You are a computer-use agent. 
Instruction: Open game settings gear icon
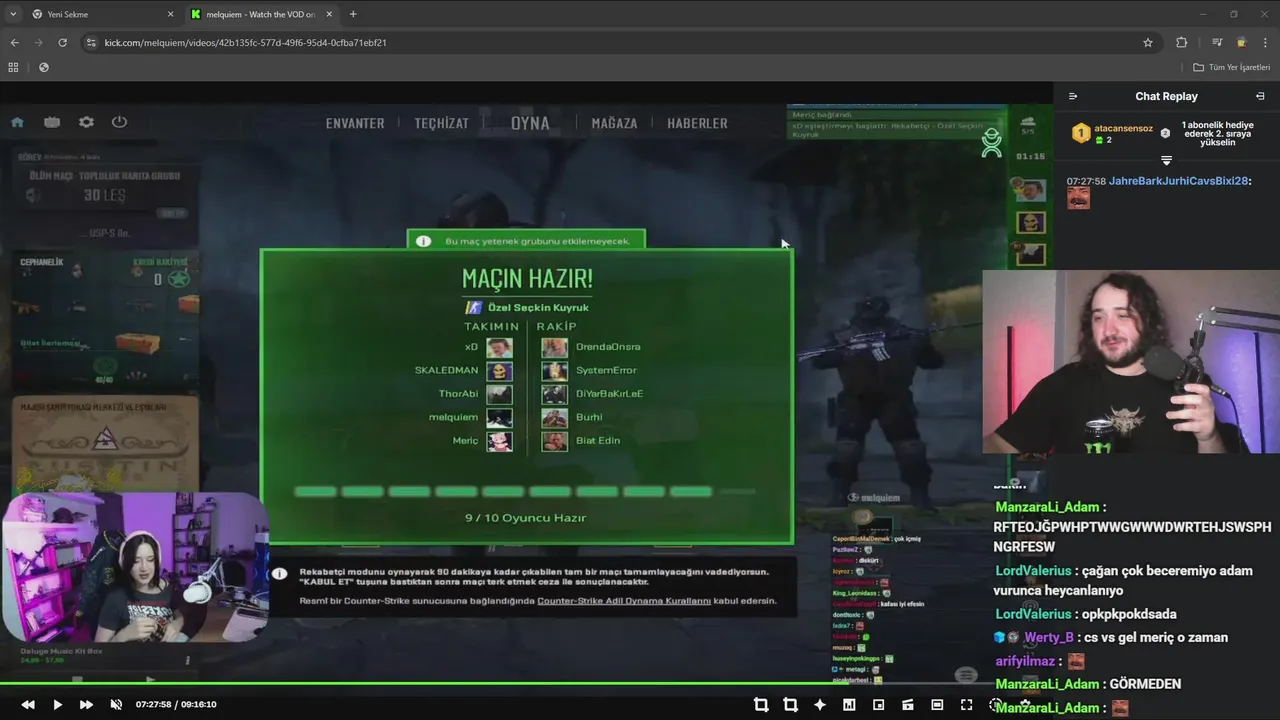tap(86, 122)
